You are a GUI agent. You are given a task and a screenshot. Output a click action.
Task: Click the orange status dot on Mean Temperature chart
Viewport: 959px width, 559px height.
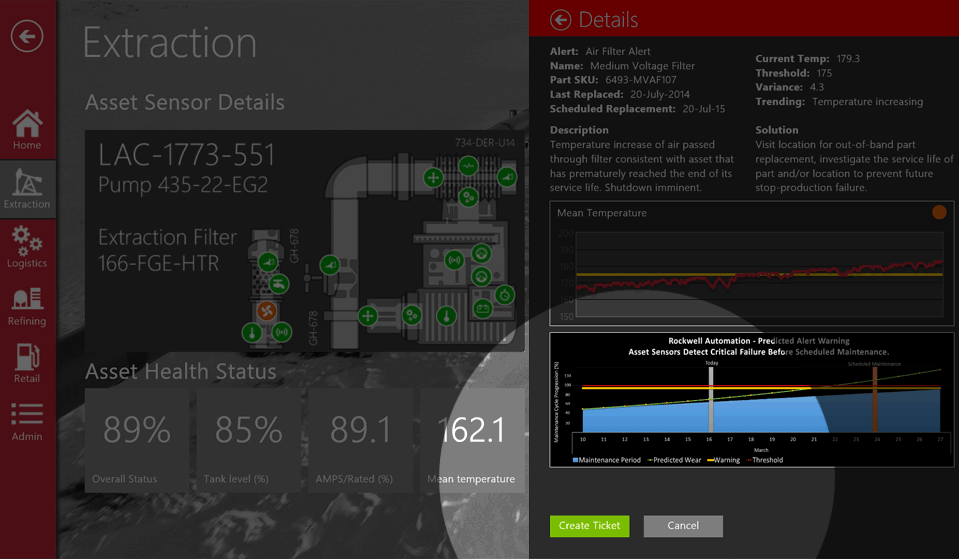pyautogui.click(x=938, y=212)
